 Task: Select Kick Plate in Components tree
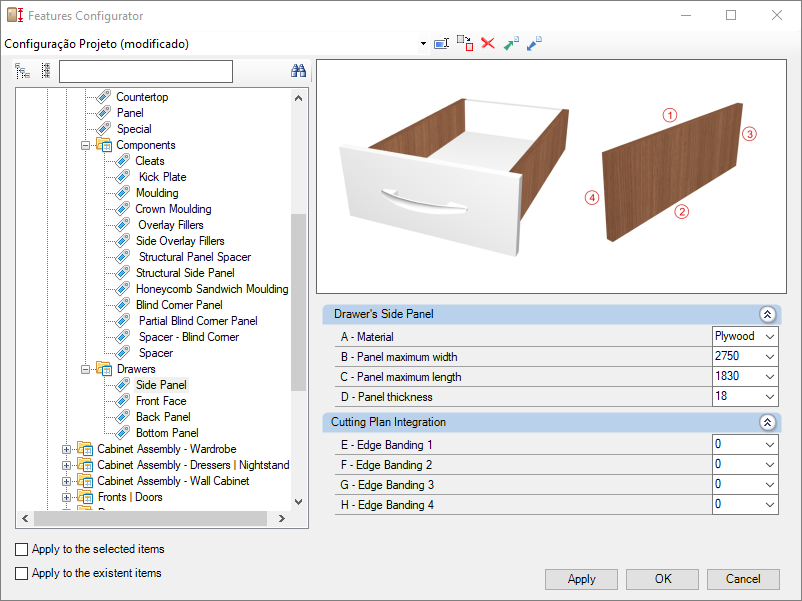162,177
